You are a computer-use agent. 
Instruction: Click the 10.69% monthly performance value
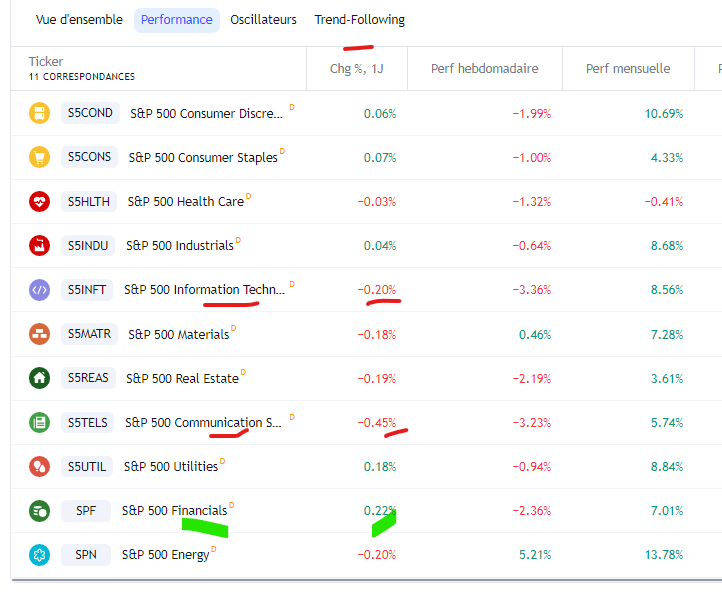[664, 114]
